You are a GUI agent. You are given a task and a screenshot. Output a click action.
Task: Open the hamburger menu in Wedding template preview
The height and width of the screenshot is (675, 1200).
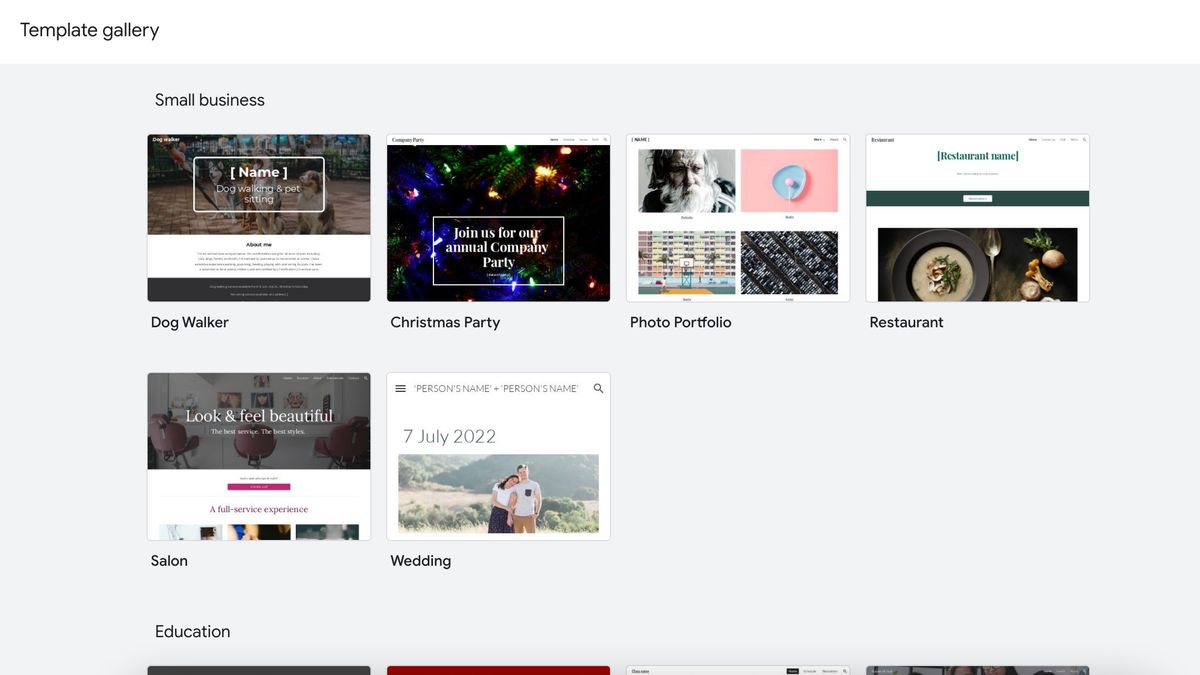[400, 388]
